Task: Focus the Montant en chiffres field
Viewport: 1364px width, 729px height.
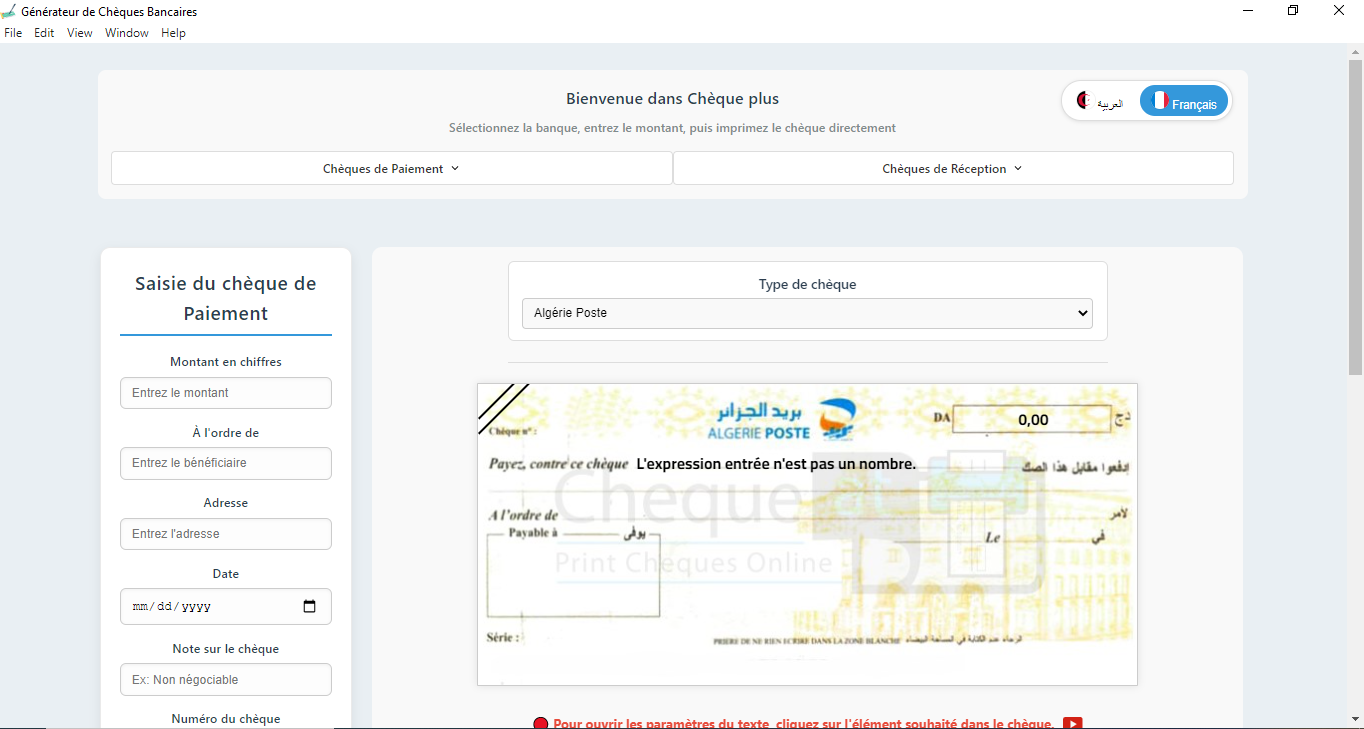Action: point(226,393)
